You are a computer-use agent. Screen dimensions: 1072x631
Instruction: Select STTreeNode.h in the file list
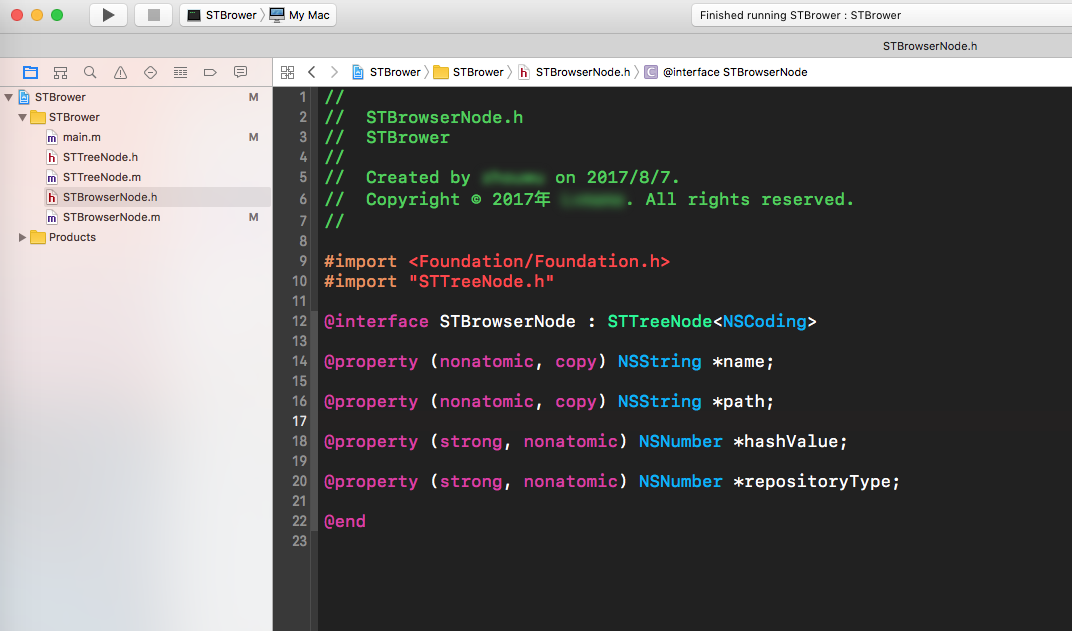coord(100,157)
